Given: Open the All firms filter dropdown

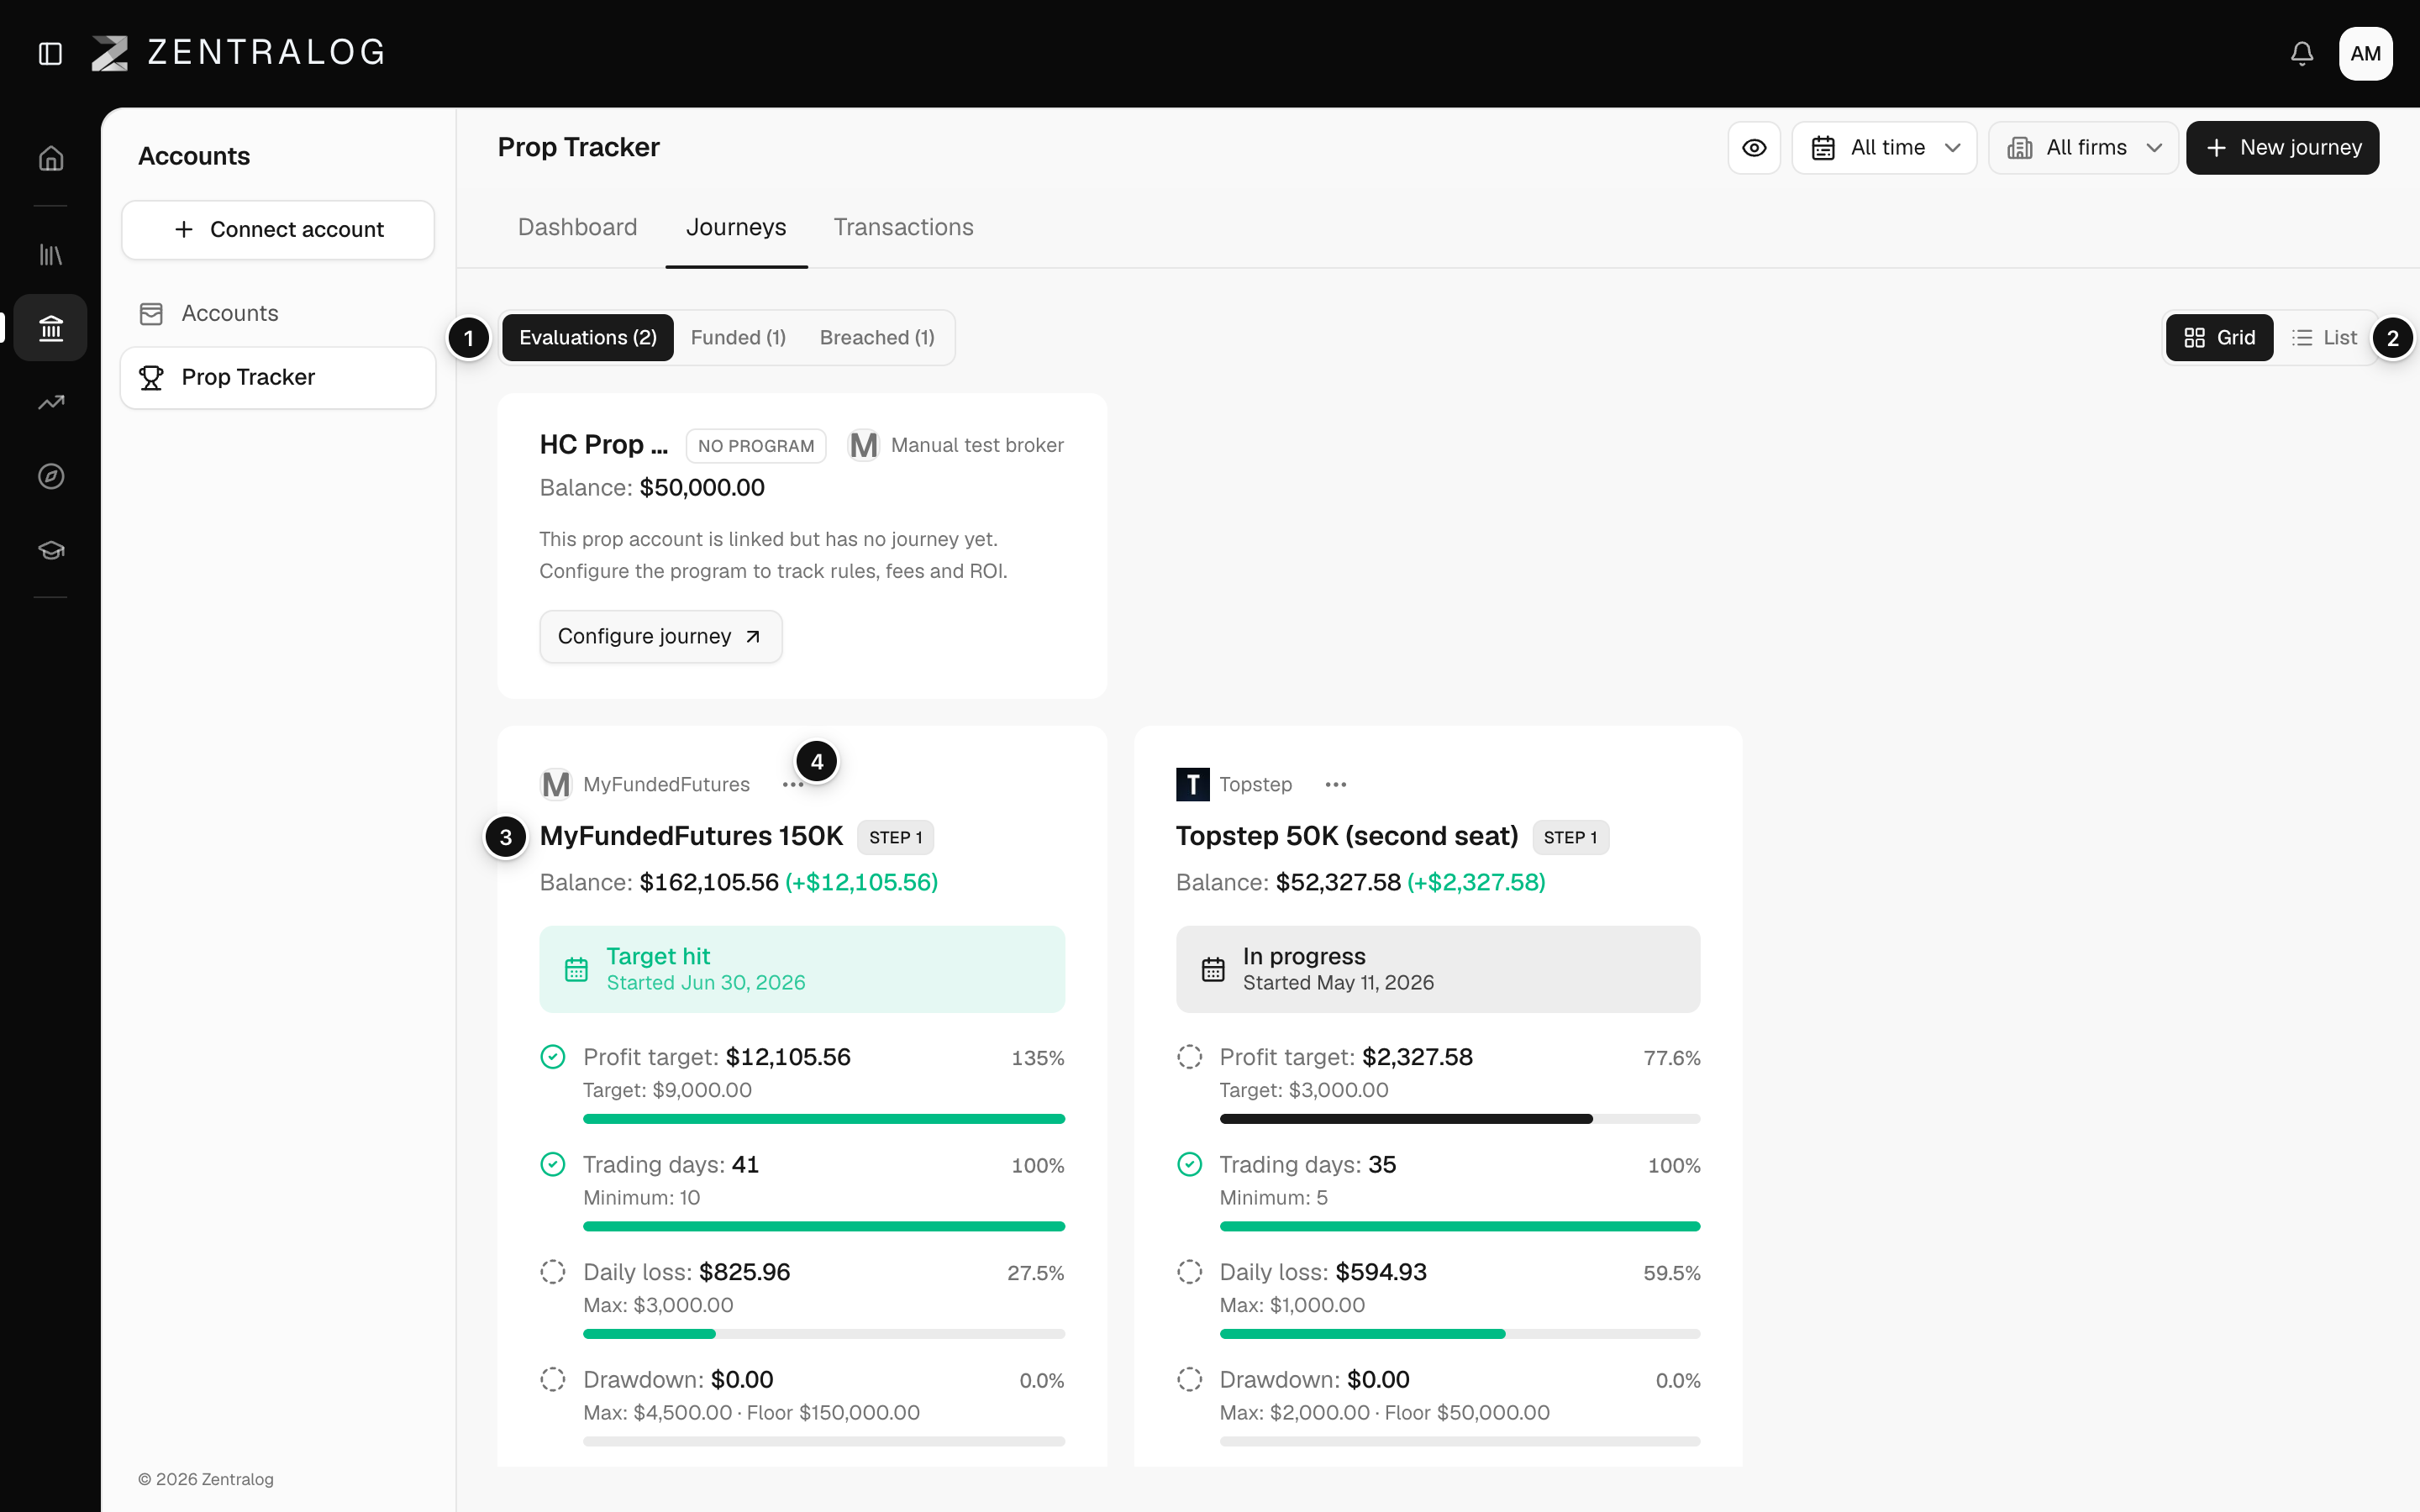Looking at the screenshot, I should (2083, 148).
